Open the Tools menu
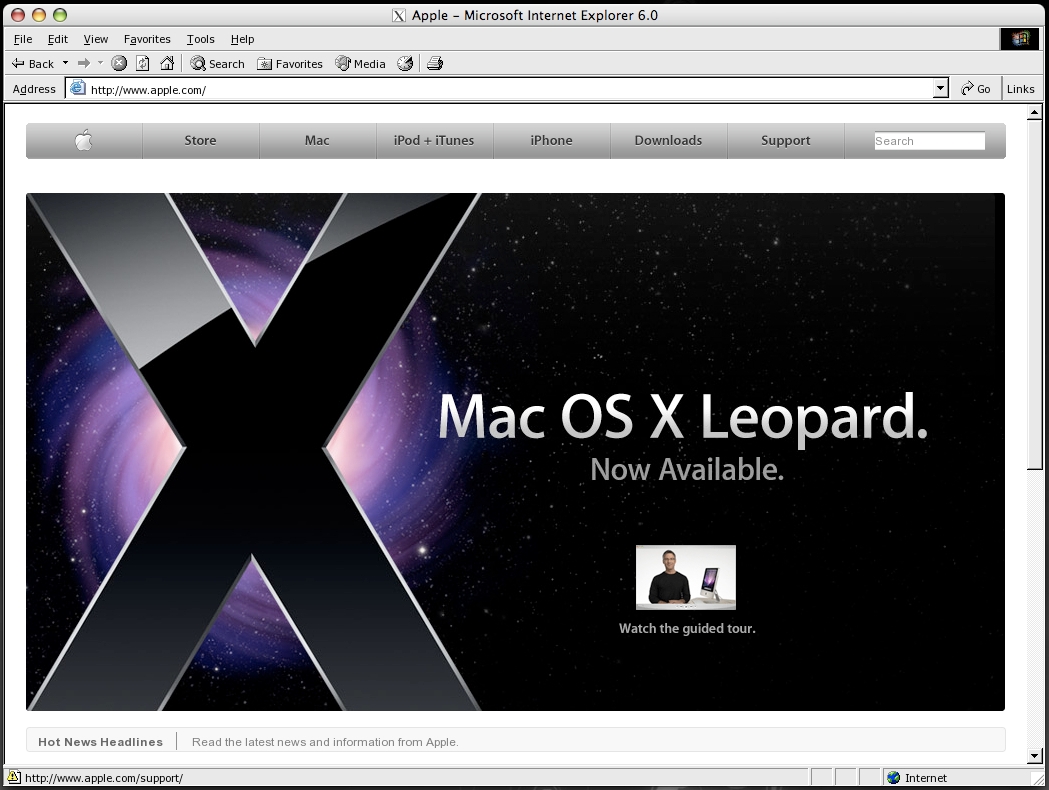1049x790 pixels. [201, 39]
